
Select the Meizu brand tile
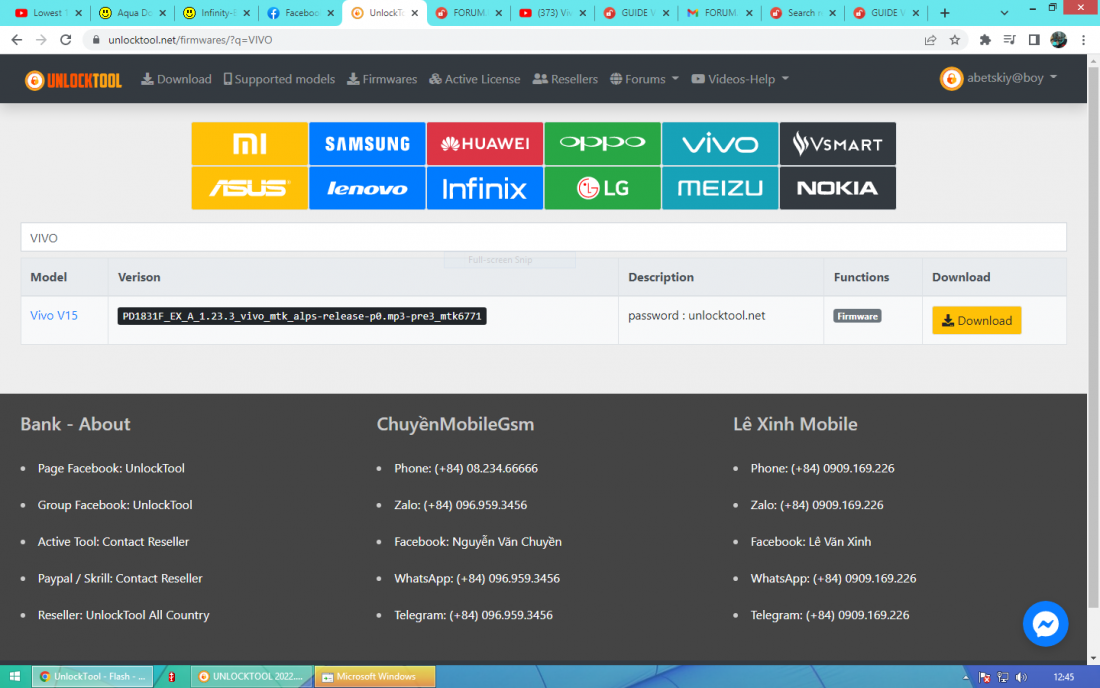(720, 188)
